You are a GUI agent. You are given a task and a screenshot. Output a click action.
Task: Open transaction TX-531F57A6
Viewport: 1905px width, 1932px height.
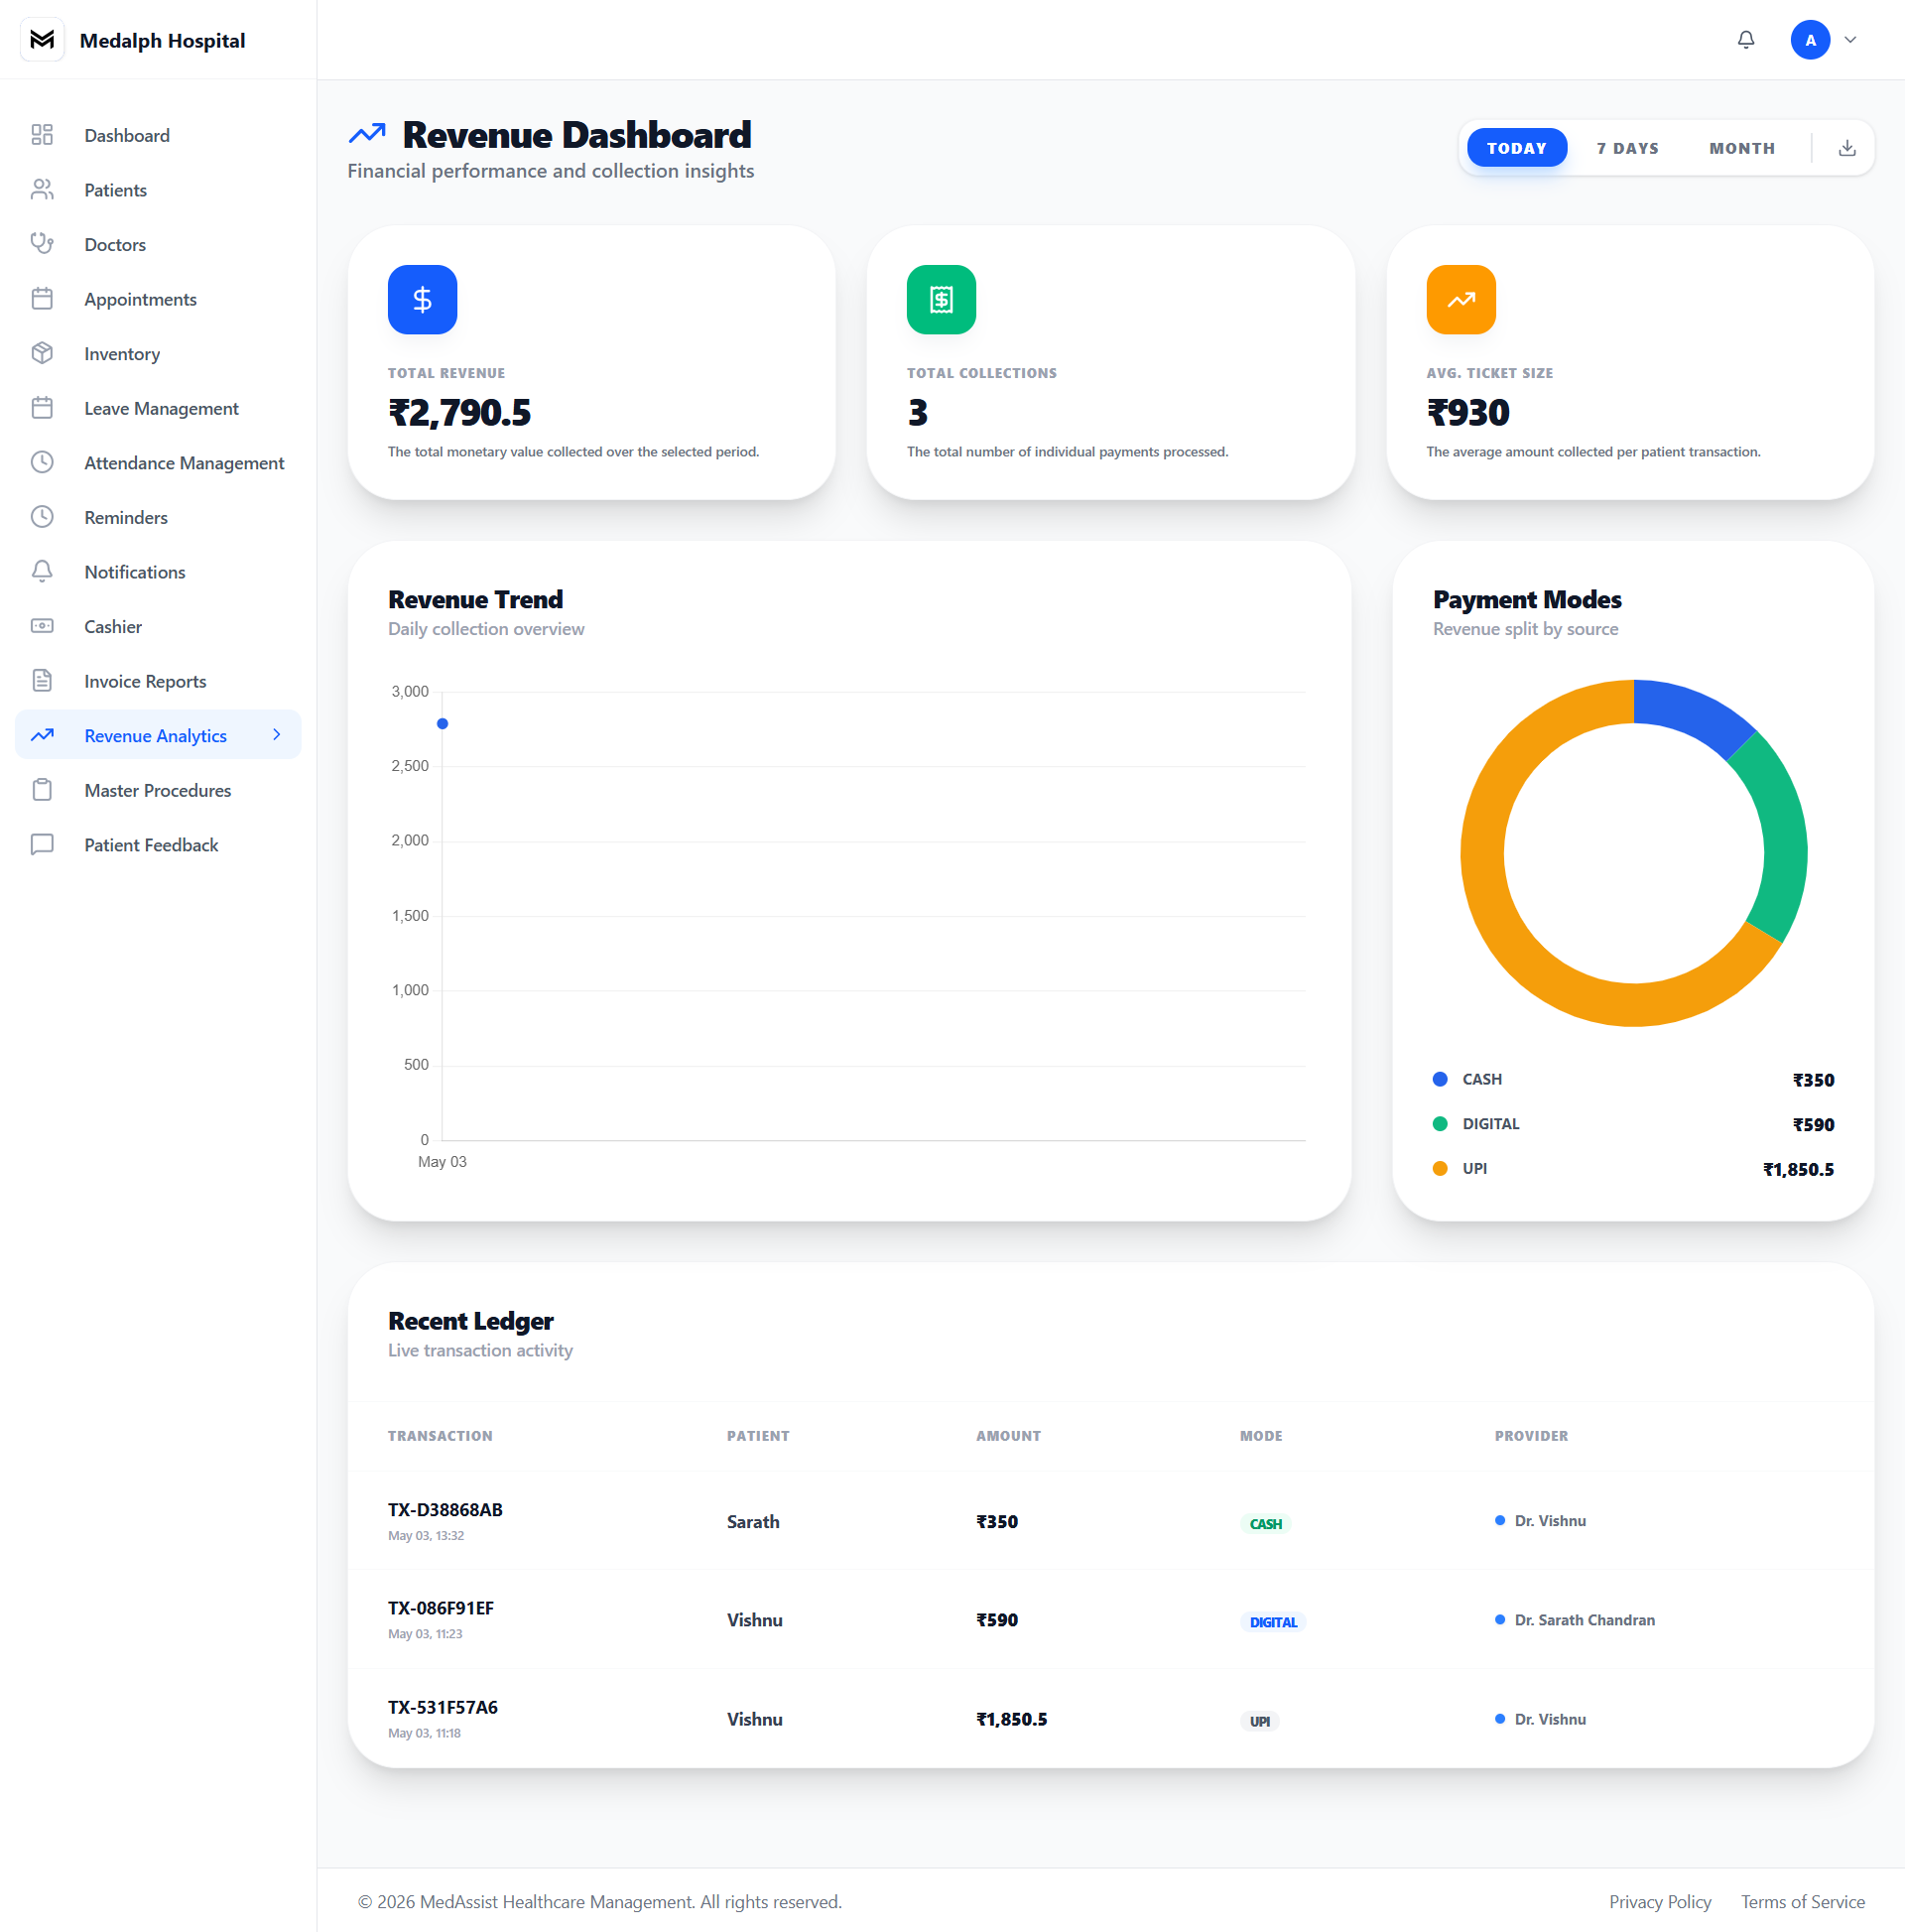(443, 1707)
